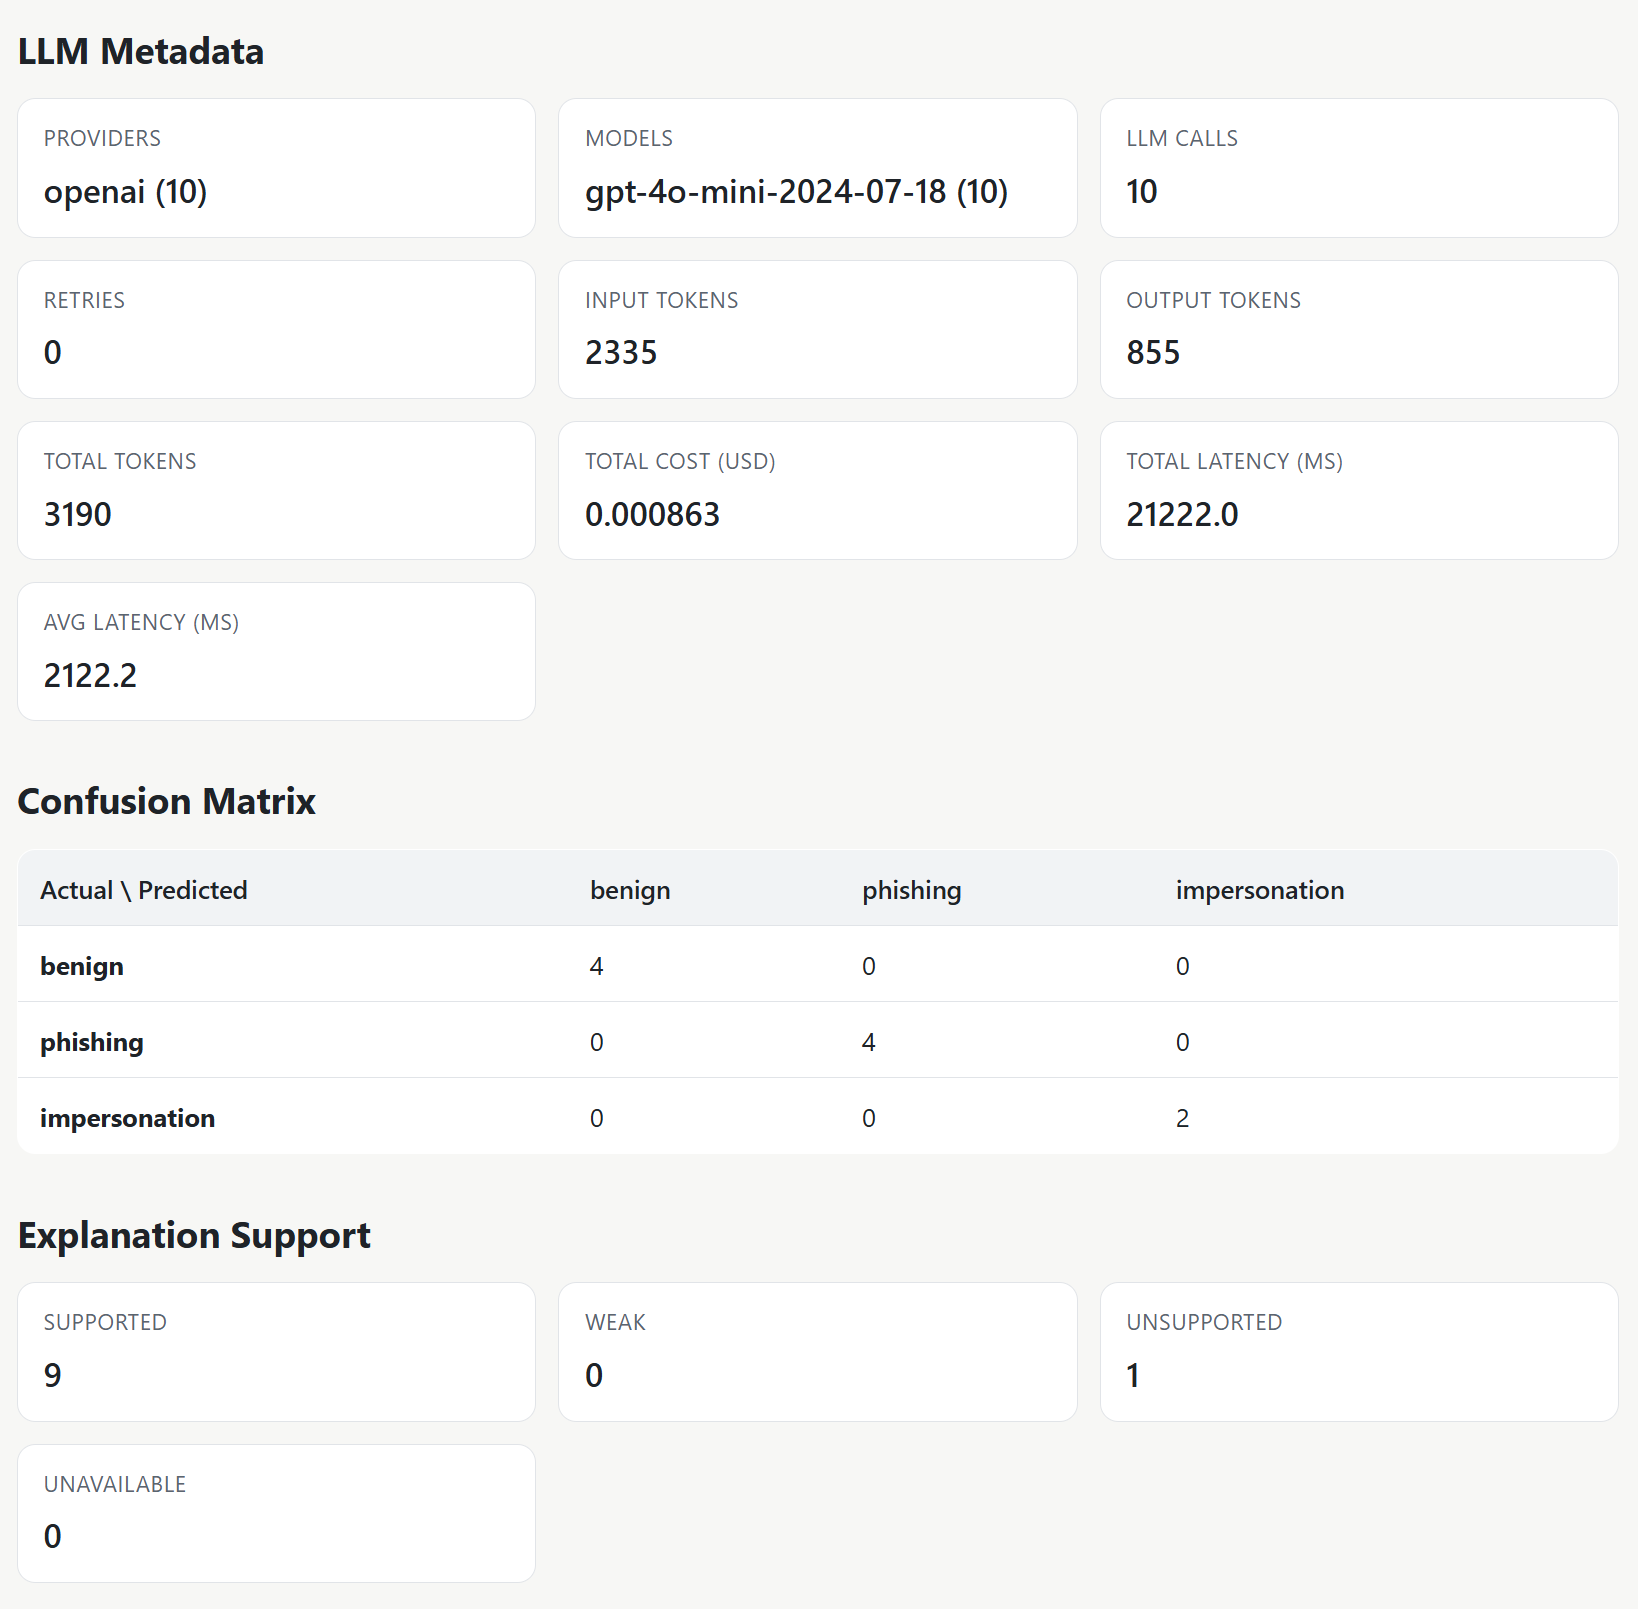Select the total cost value "0.000863"
This screenshot has height=1609, width=1638.
(652, 515)
